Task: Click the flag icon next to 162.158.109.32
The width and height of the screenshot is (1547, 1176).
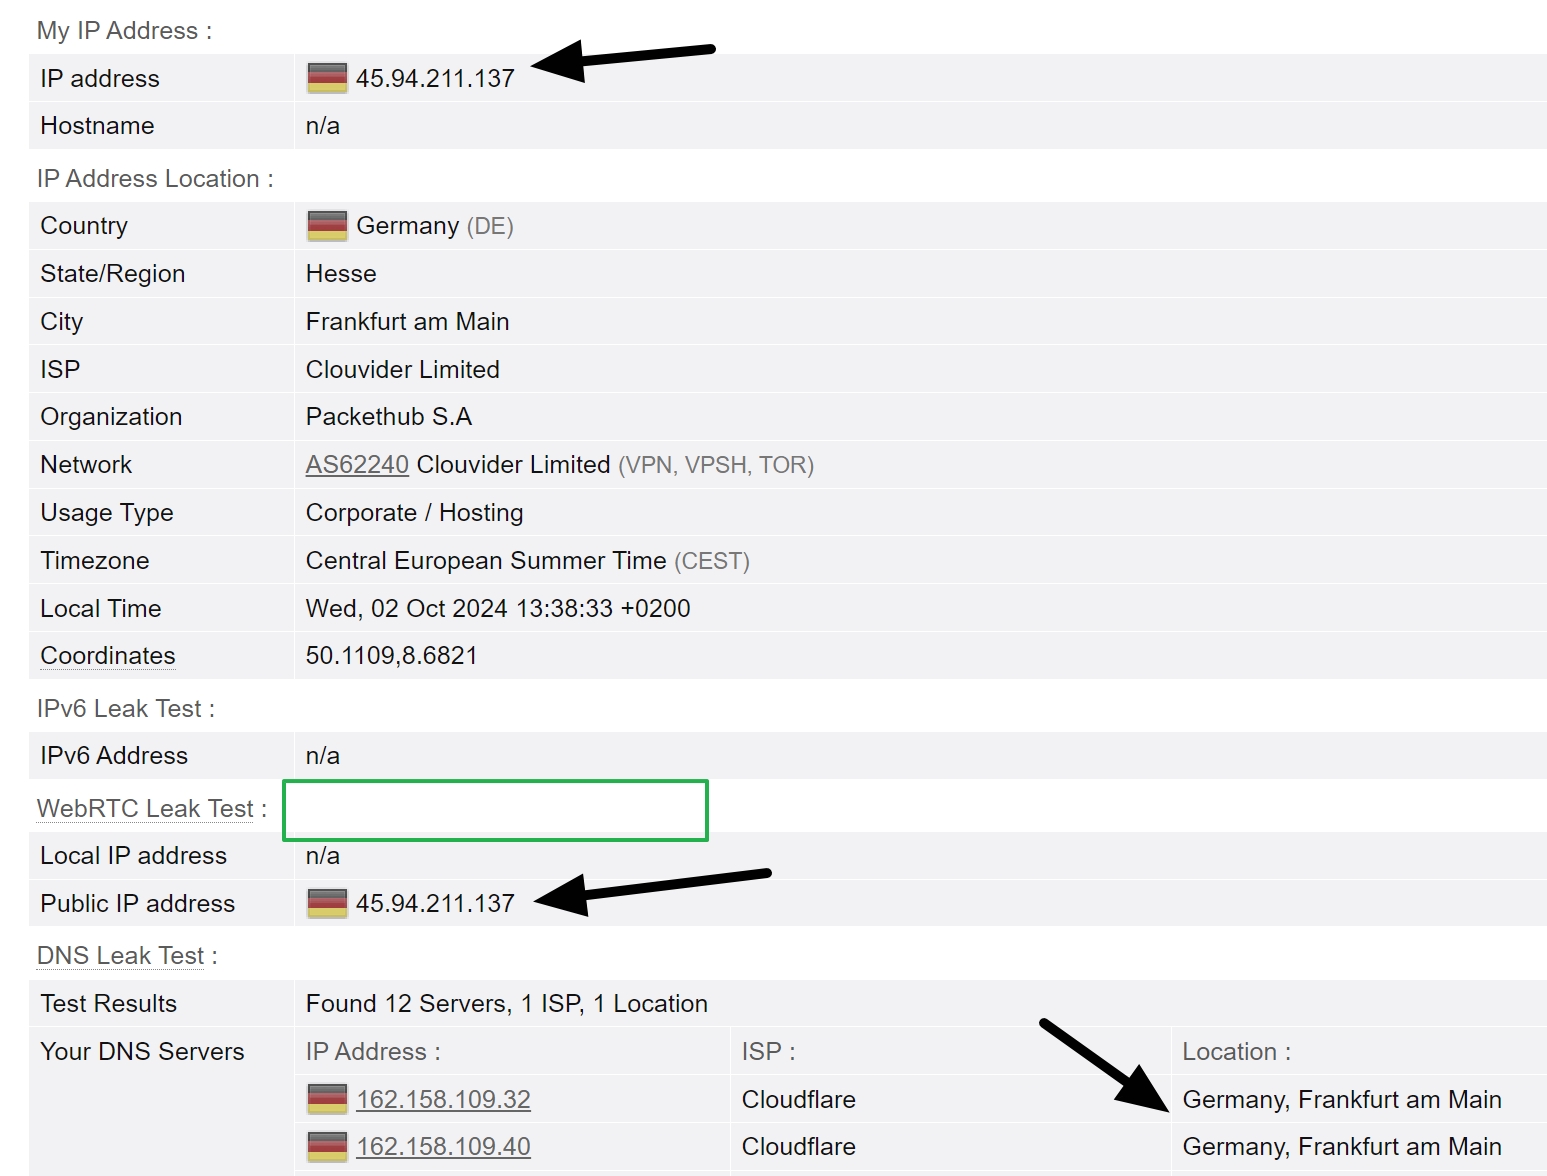Action: point(327,1099)
